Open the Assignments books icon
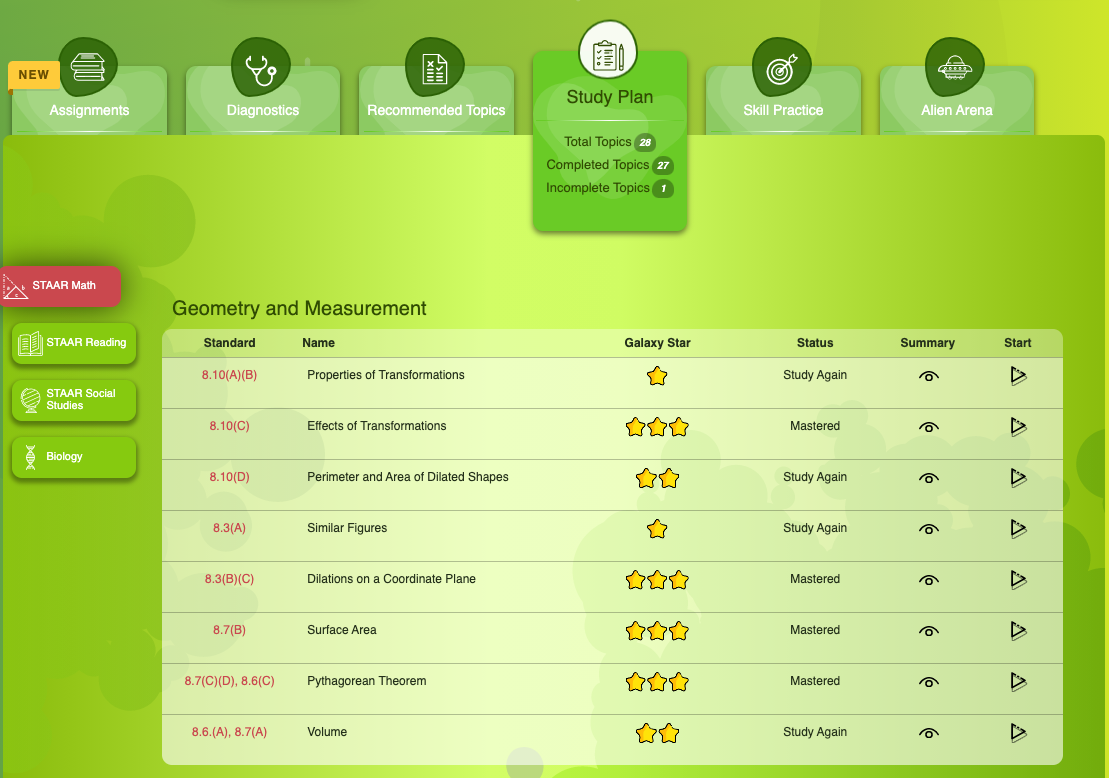The image size is (1109, 778). pyautogui.click(x=88, y=67)
